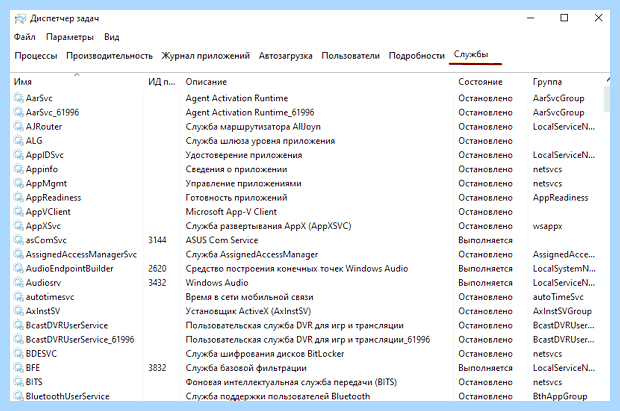Click the service icon for autotimesvc
This screenshot has width=620, height=411.
[x=18, y=297]
